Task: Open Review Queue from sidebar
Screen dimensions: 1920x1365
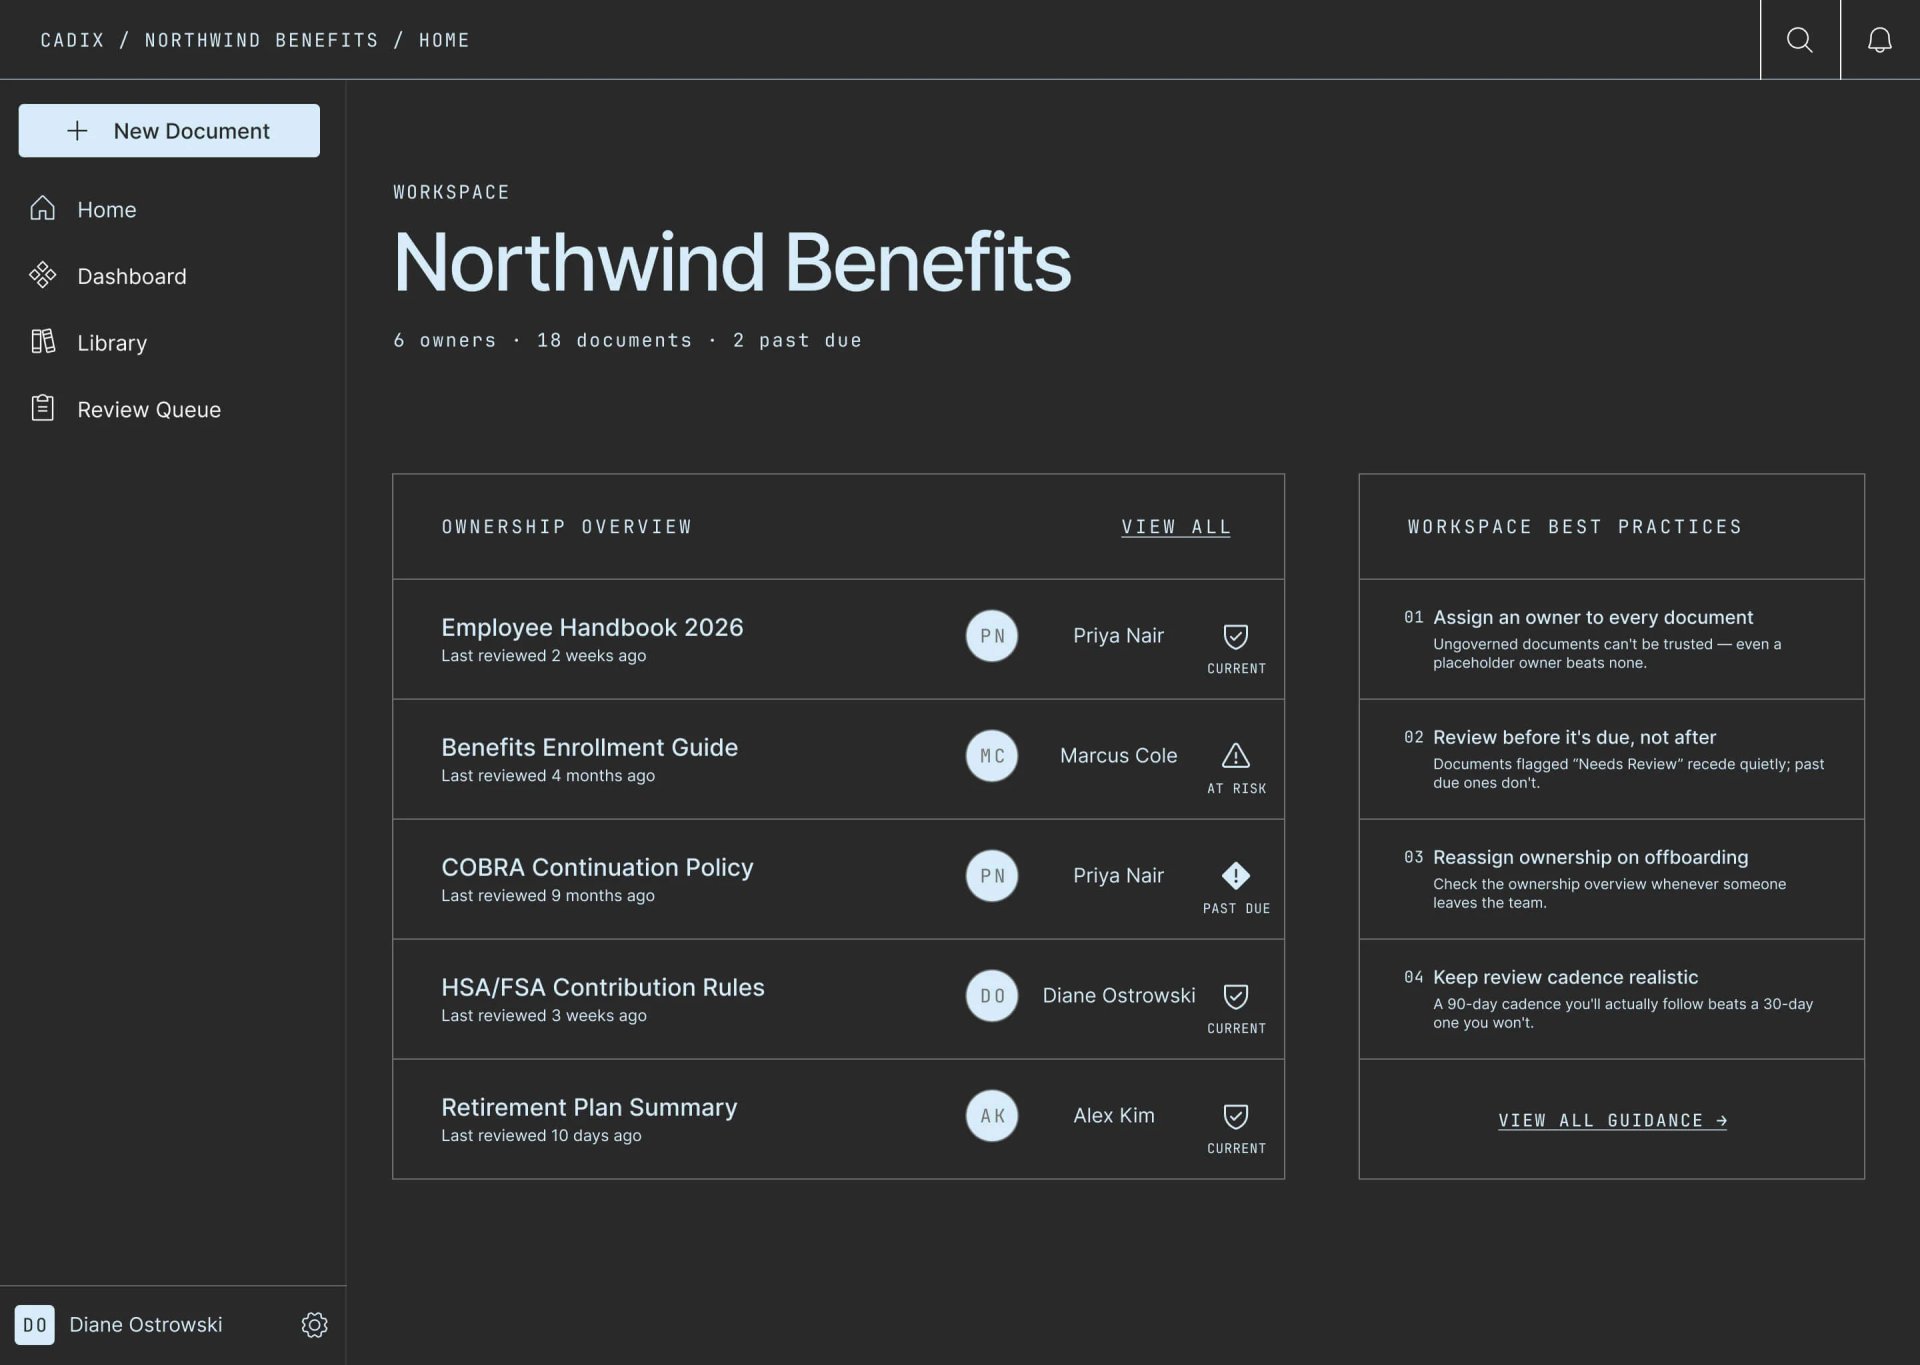Action: pos(149,409)
